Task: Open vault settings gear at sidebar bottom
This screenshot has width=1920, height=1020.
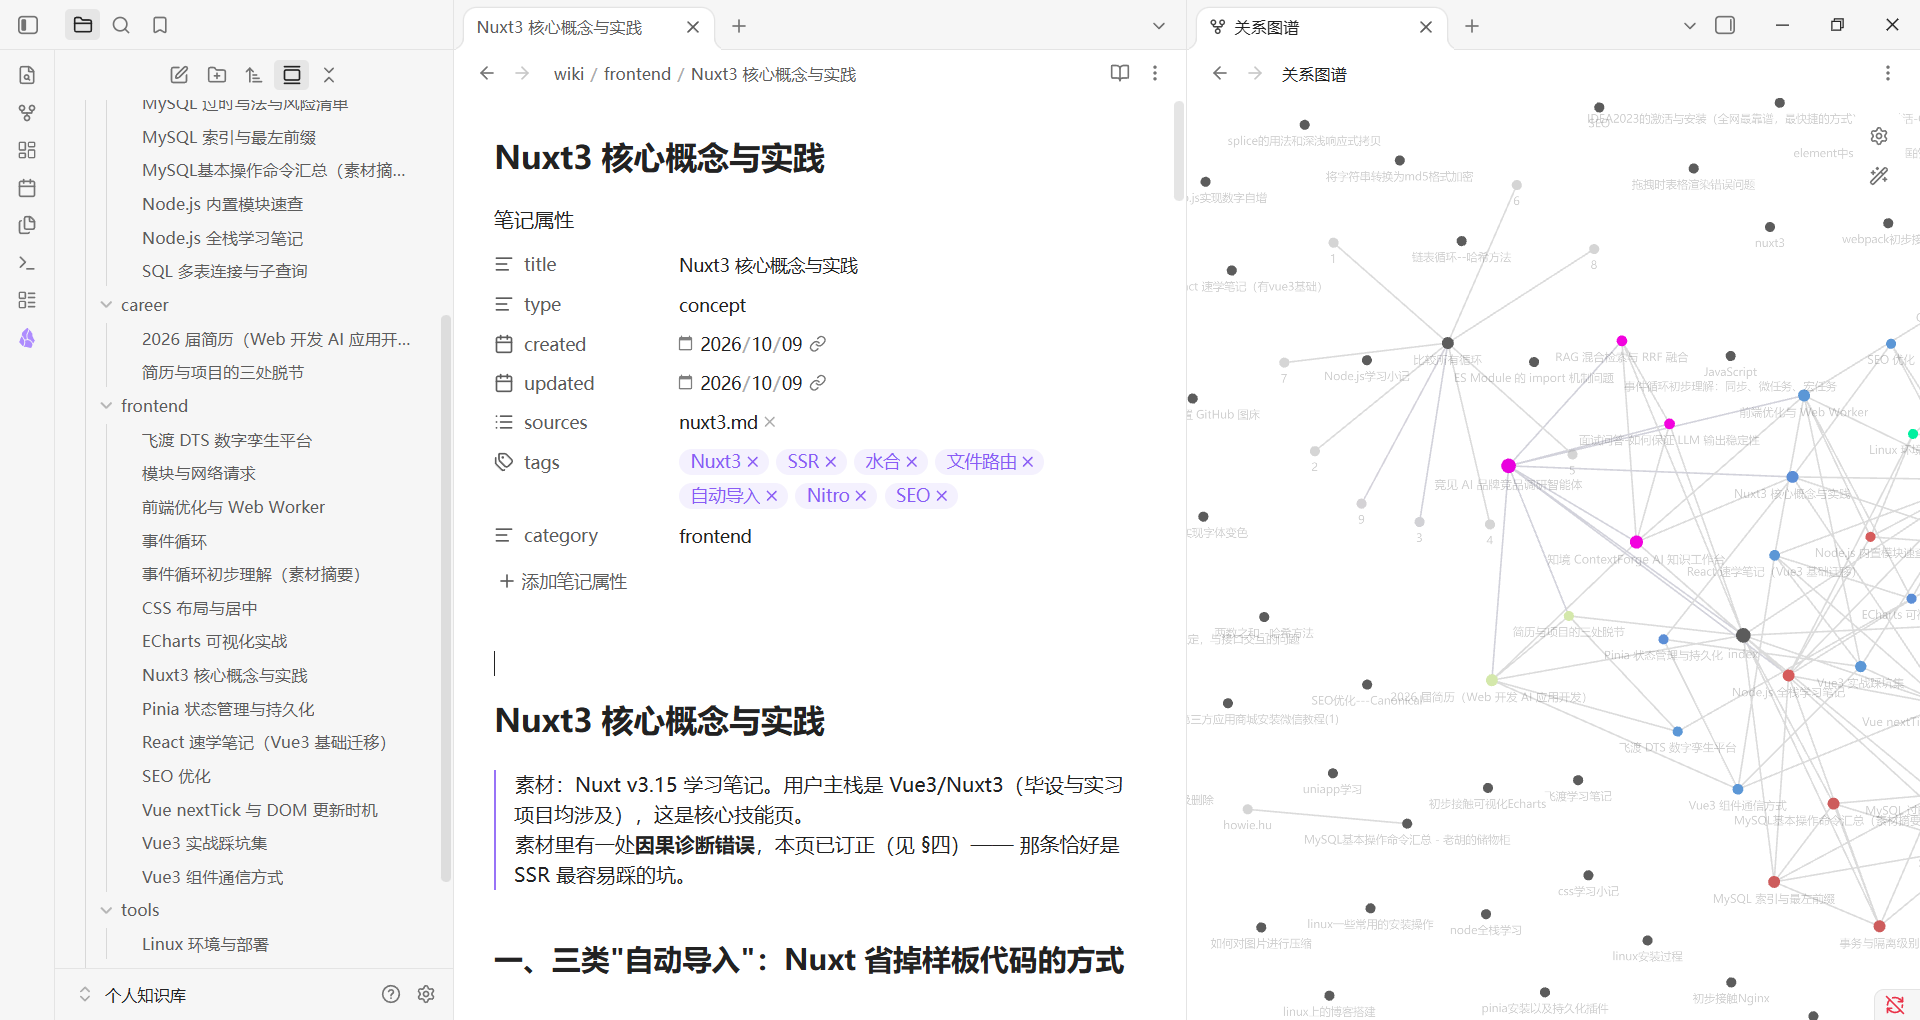Action: 426,994
